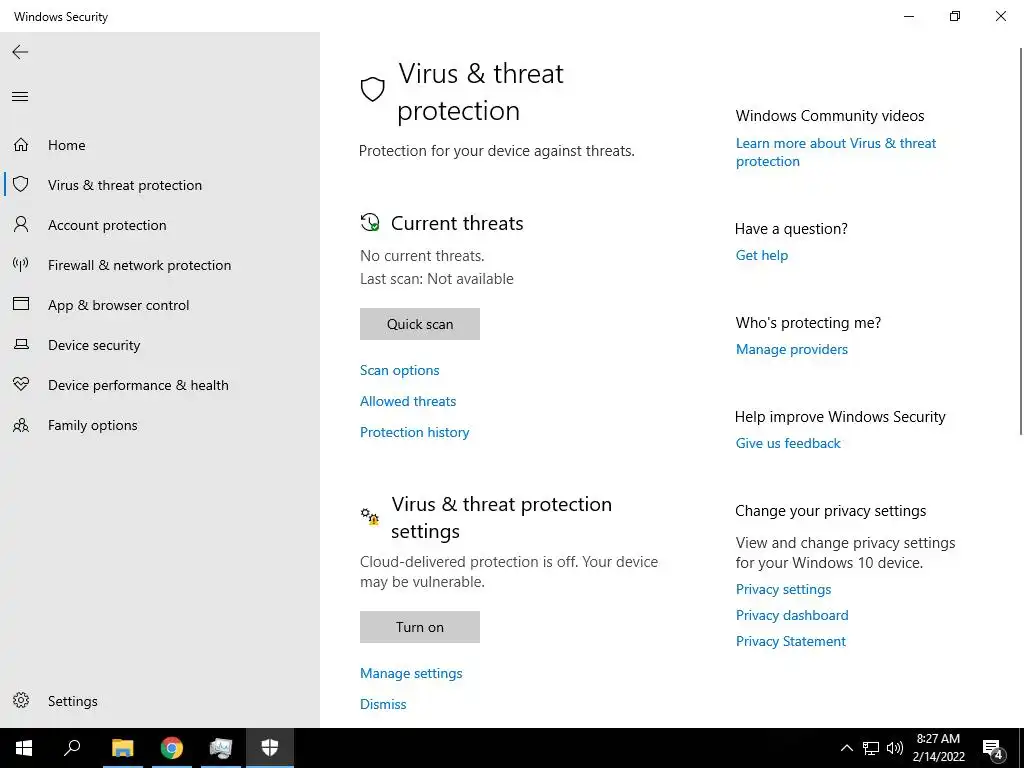Show hidden system tray icons
Viewport: 1024px width, 768px height.
coord(846,748)
